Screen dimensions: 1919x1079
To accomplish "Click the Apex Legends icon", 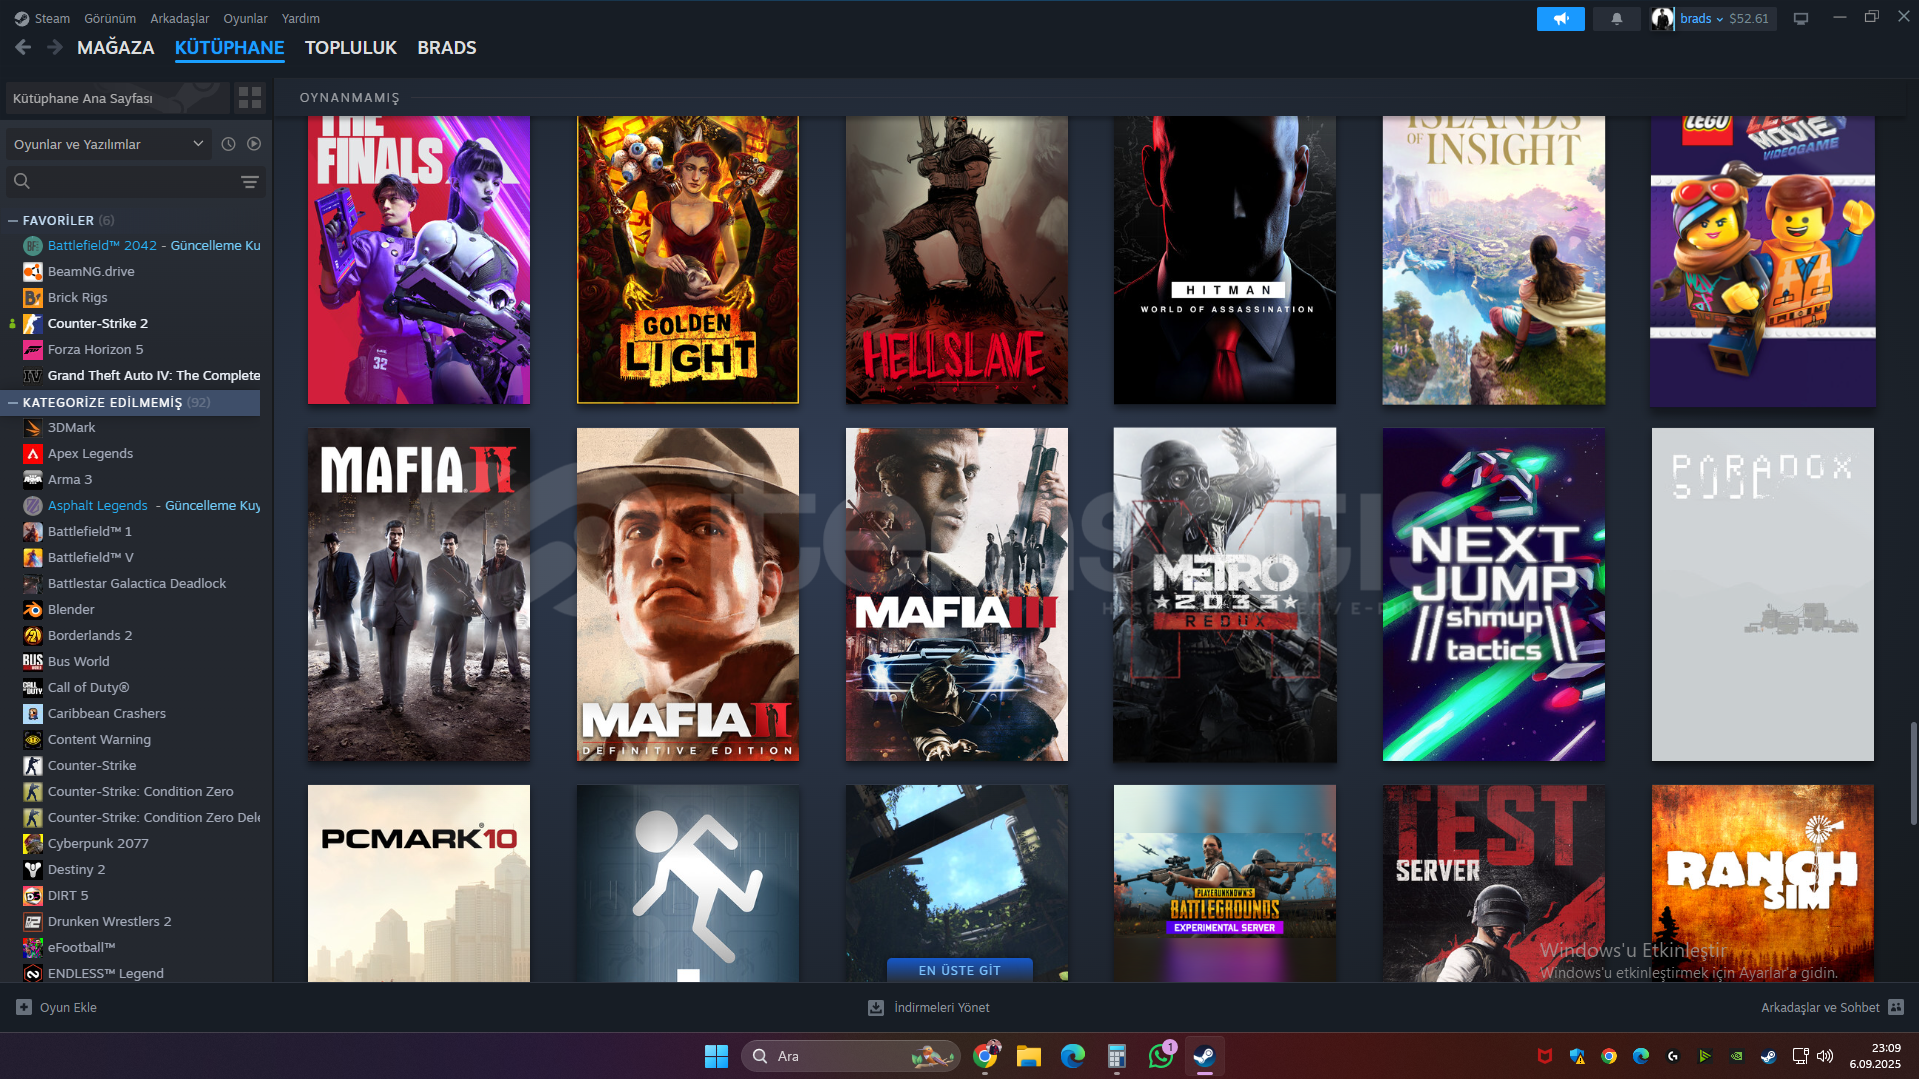I will (x=33, y=453).
